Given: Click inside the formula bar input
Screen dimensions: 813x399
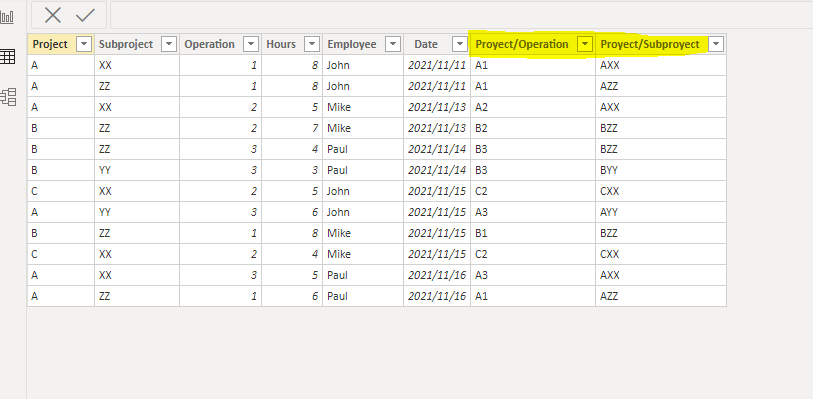Looking at the screenshot, I should (461, 15).
